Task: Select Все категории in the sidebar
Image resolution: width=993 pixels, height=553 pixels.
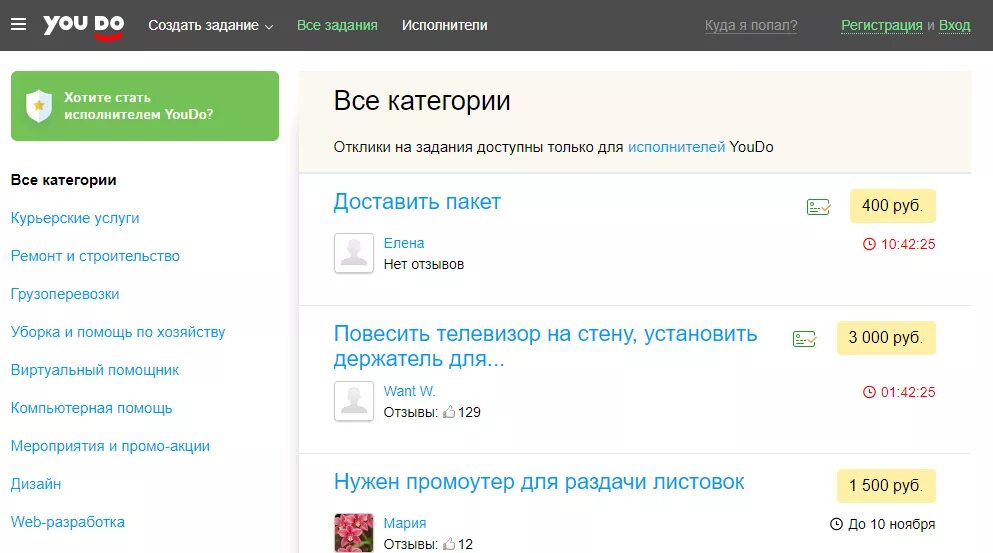Action: pyautogui.click(x=63, y=180)
